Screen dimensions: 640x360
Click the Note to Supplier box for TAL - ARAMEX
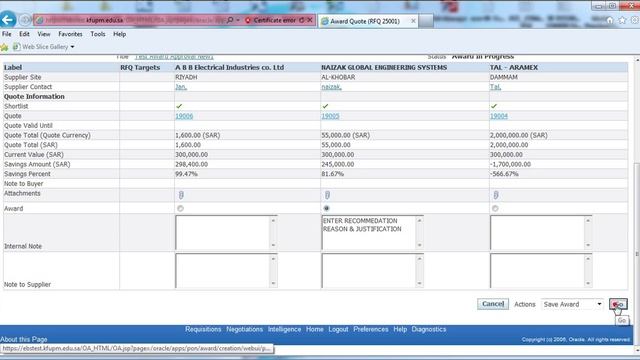(541, 271)
